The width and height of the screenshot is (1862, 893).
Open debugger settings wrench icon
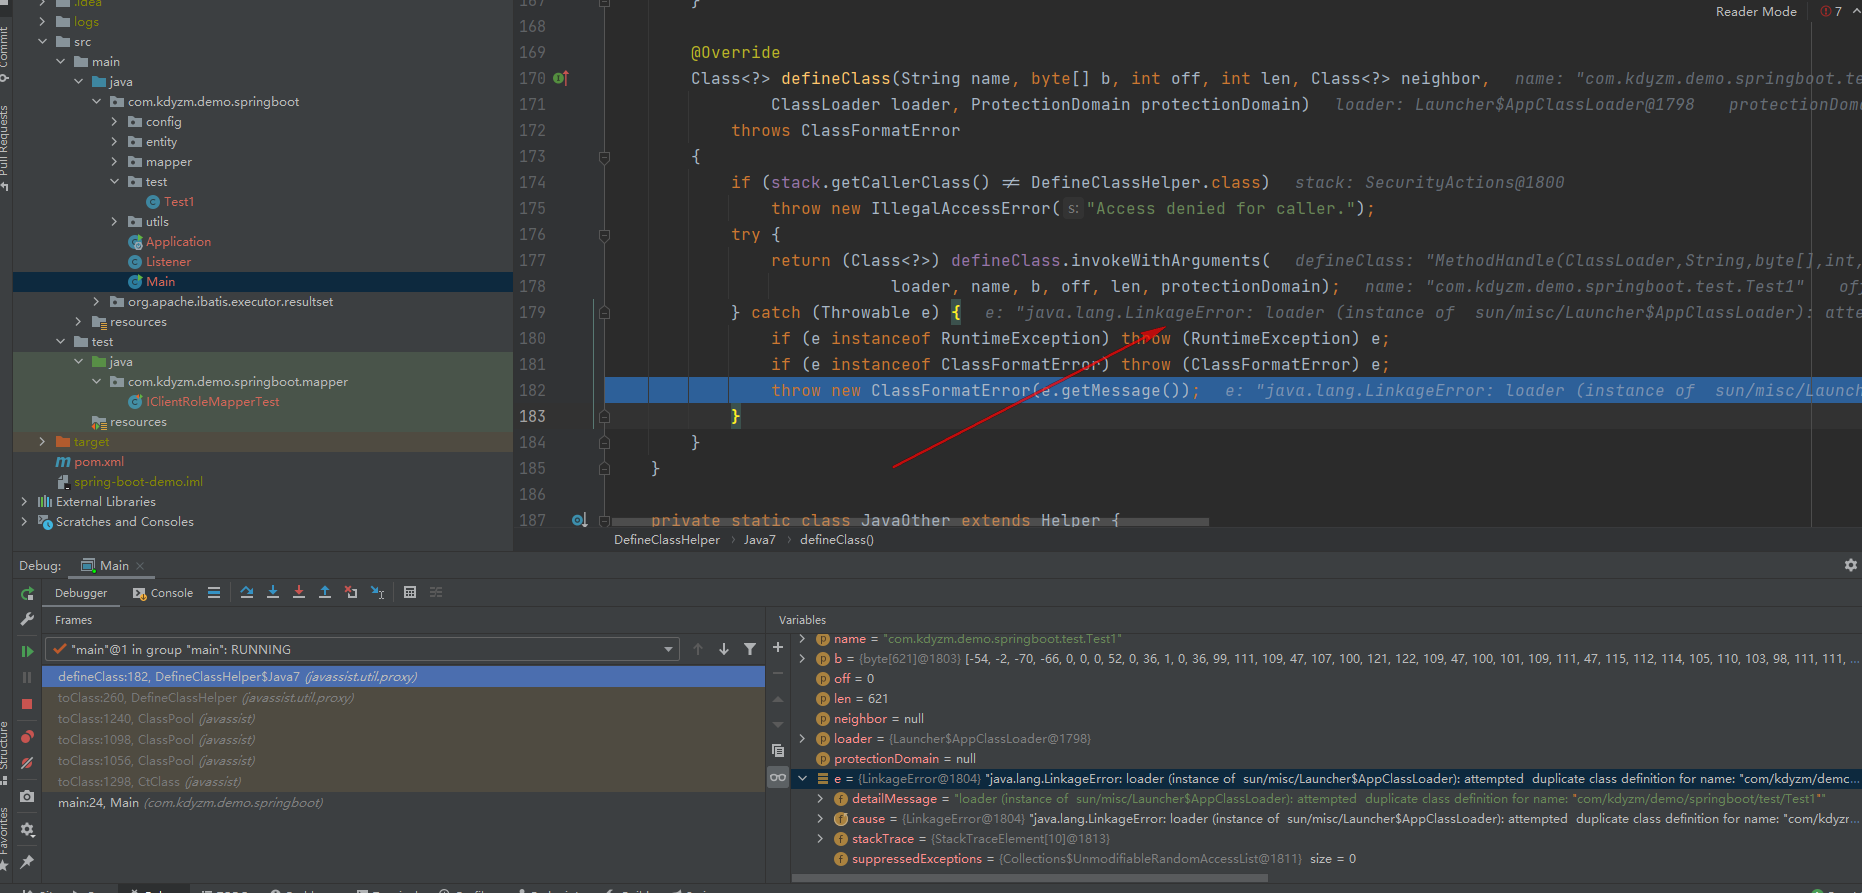point(27,619)
